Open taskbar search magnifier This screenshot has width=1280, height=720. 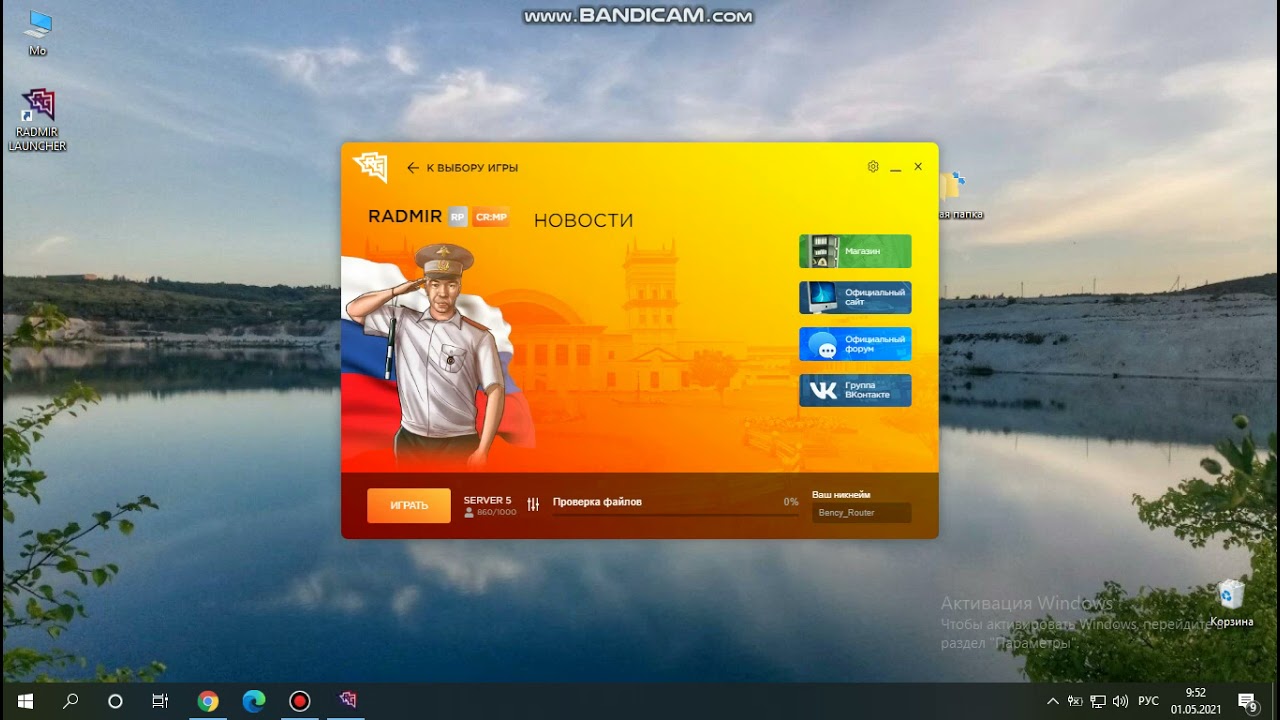point(70,701)
